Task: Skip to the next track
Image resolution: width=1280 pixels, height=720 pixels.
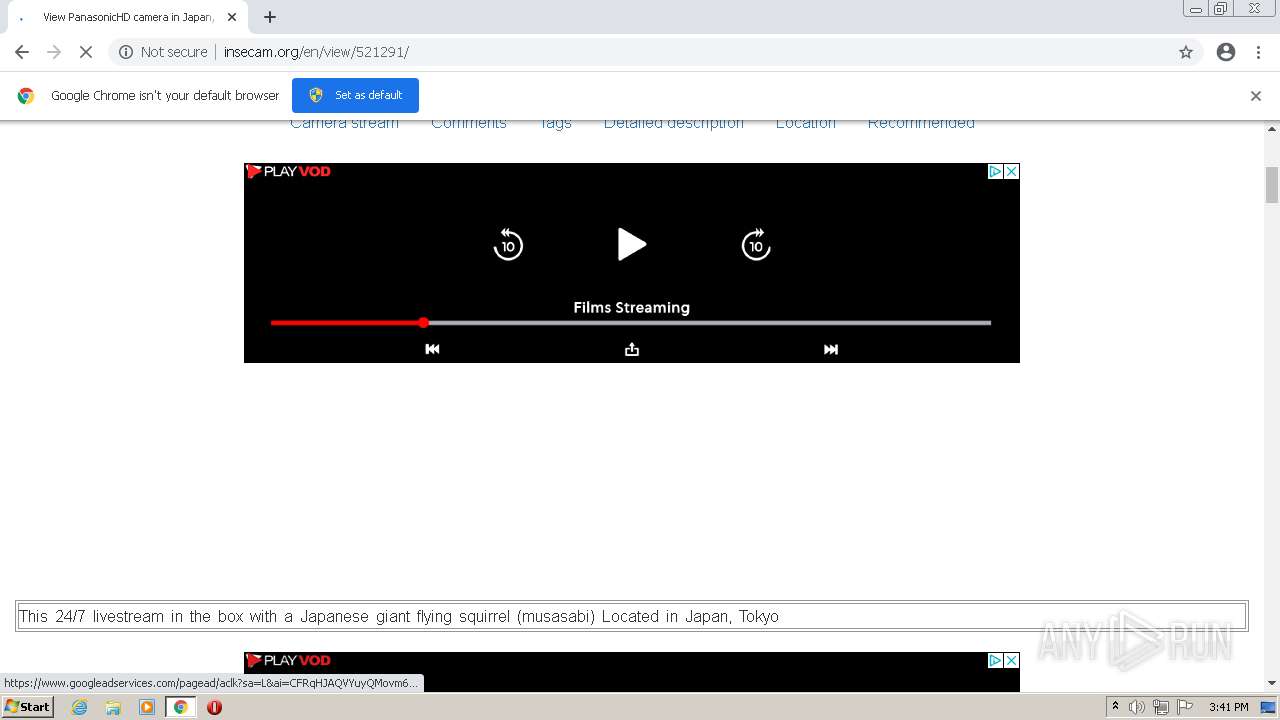Action: 831,349
